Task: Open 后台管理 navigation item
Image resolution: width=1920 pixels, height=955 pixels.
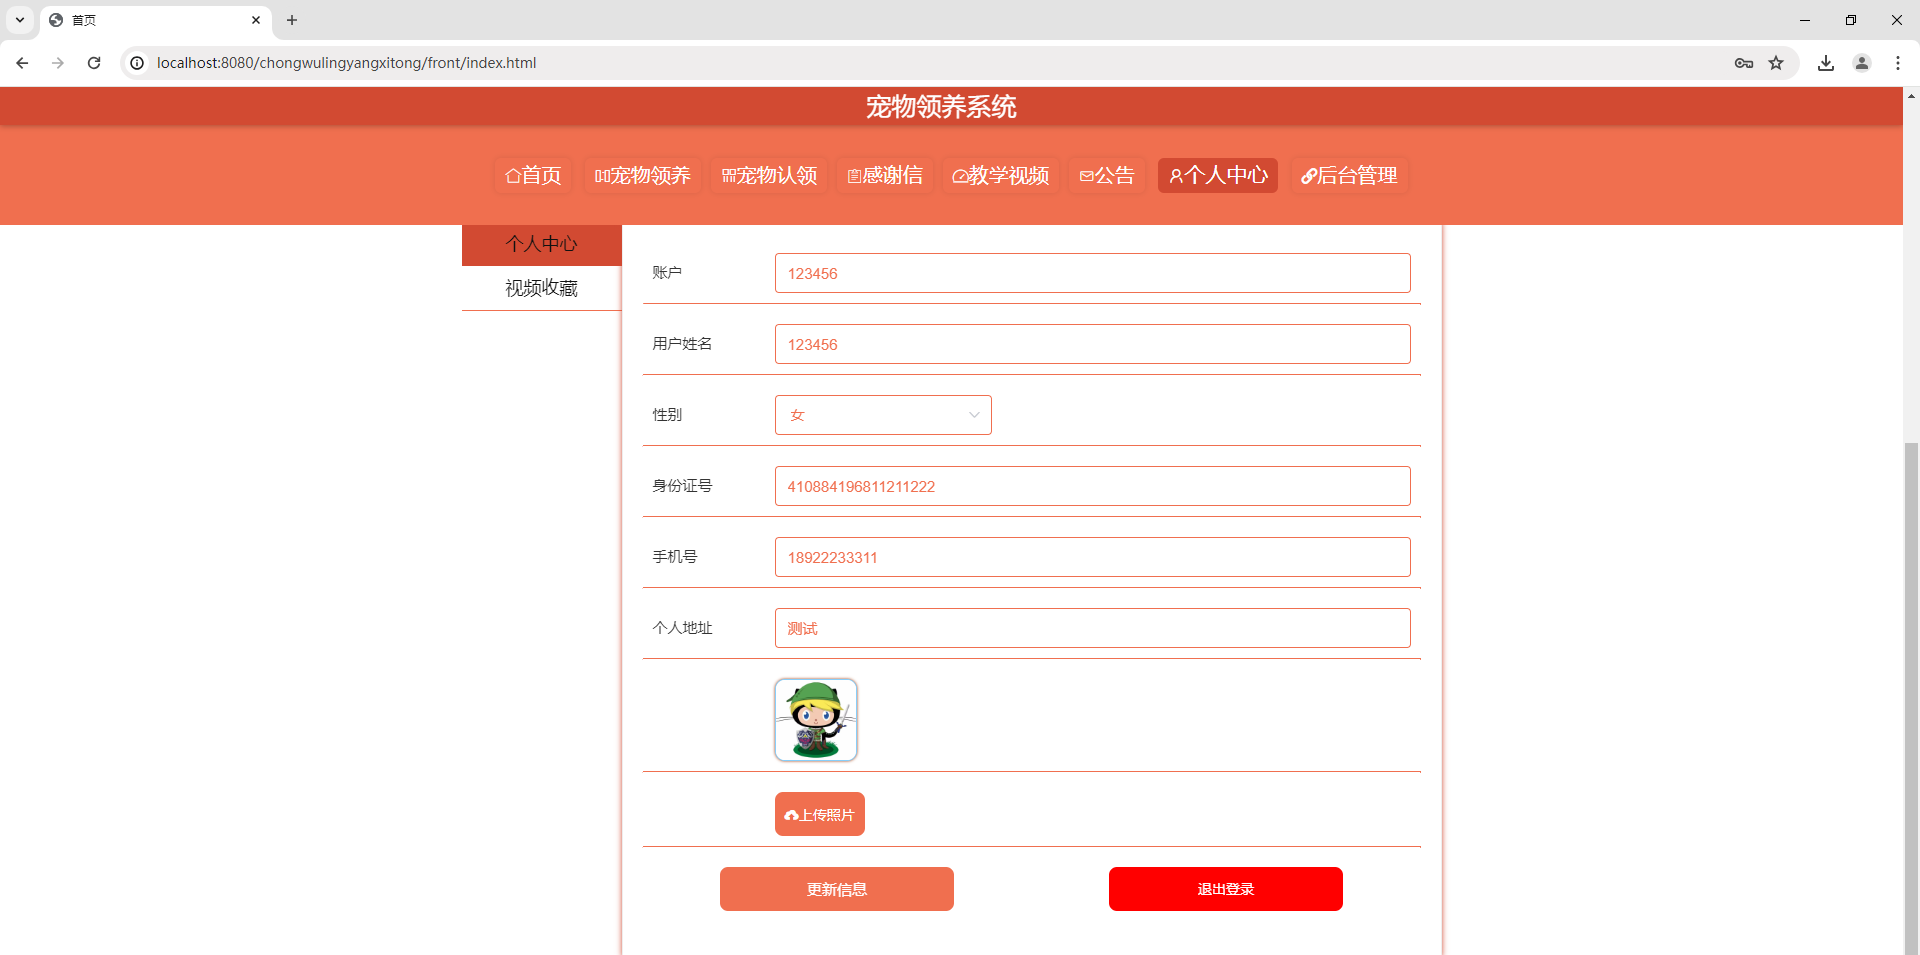Action: [1350, 176]
